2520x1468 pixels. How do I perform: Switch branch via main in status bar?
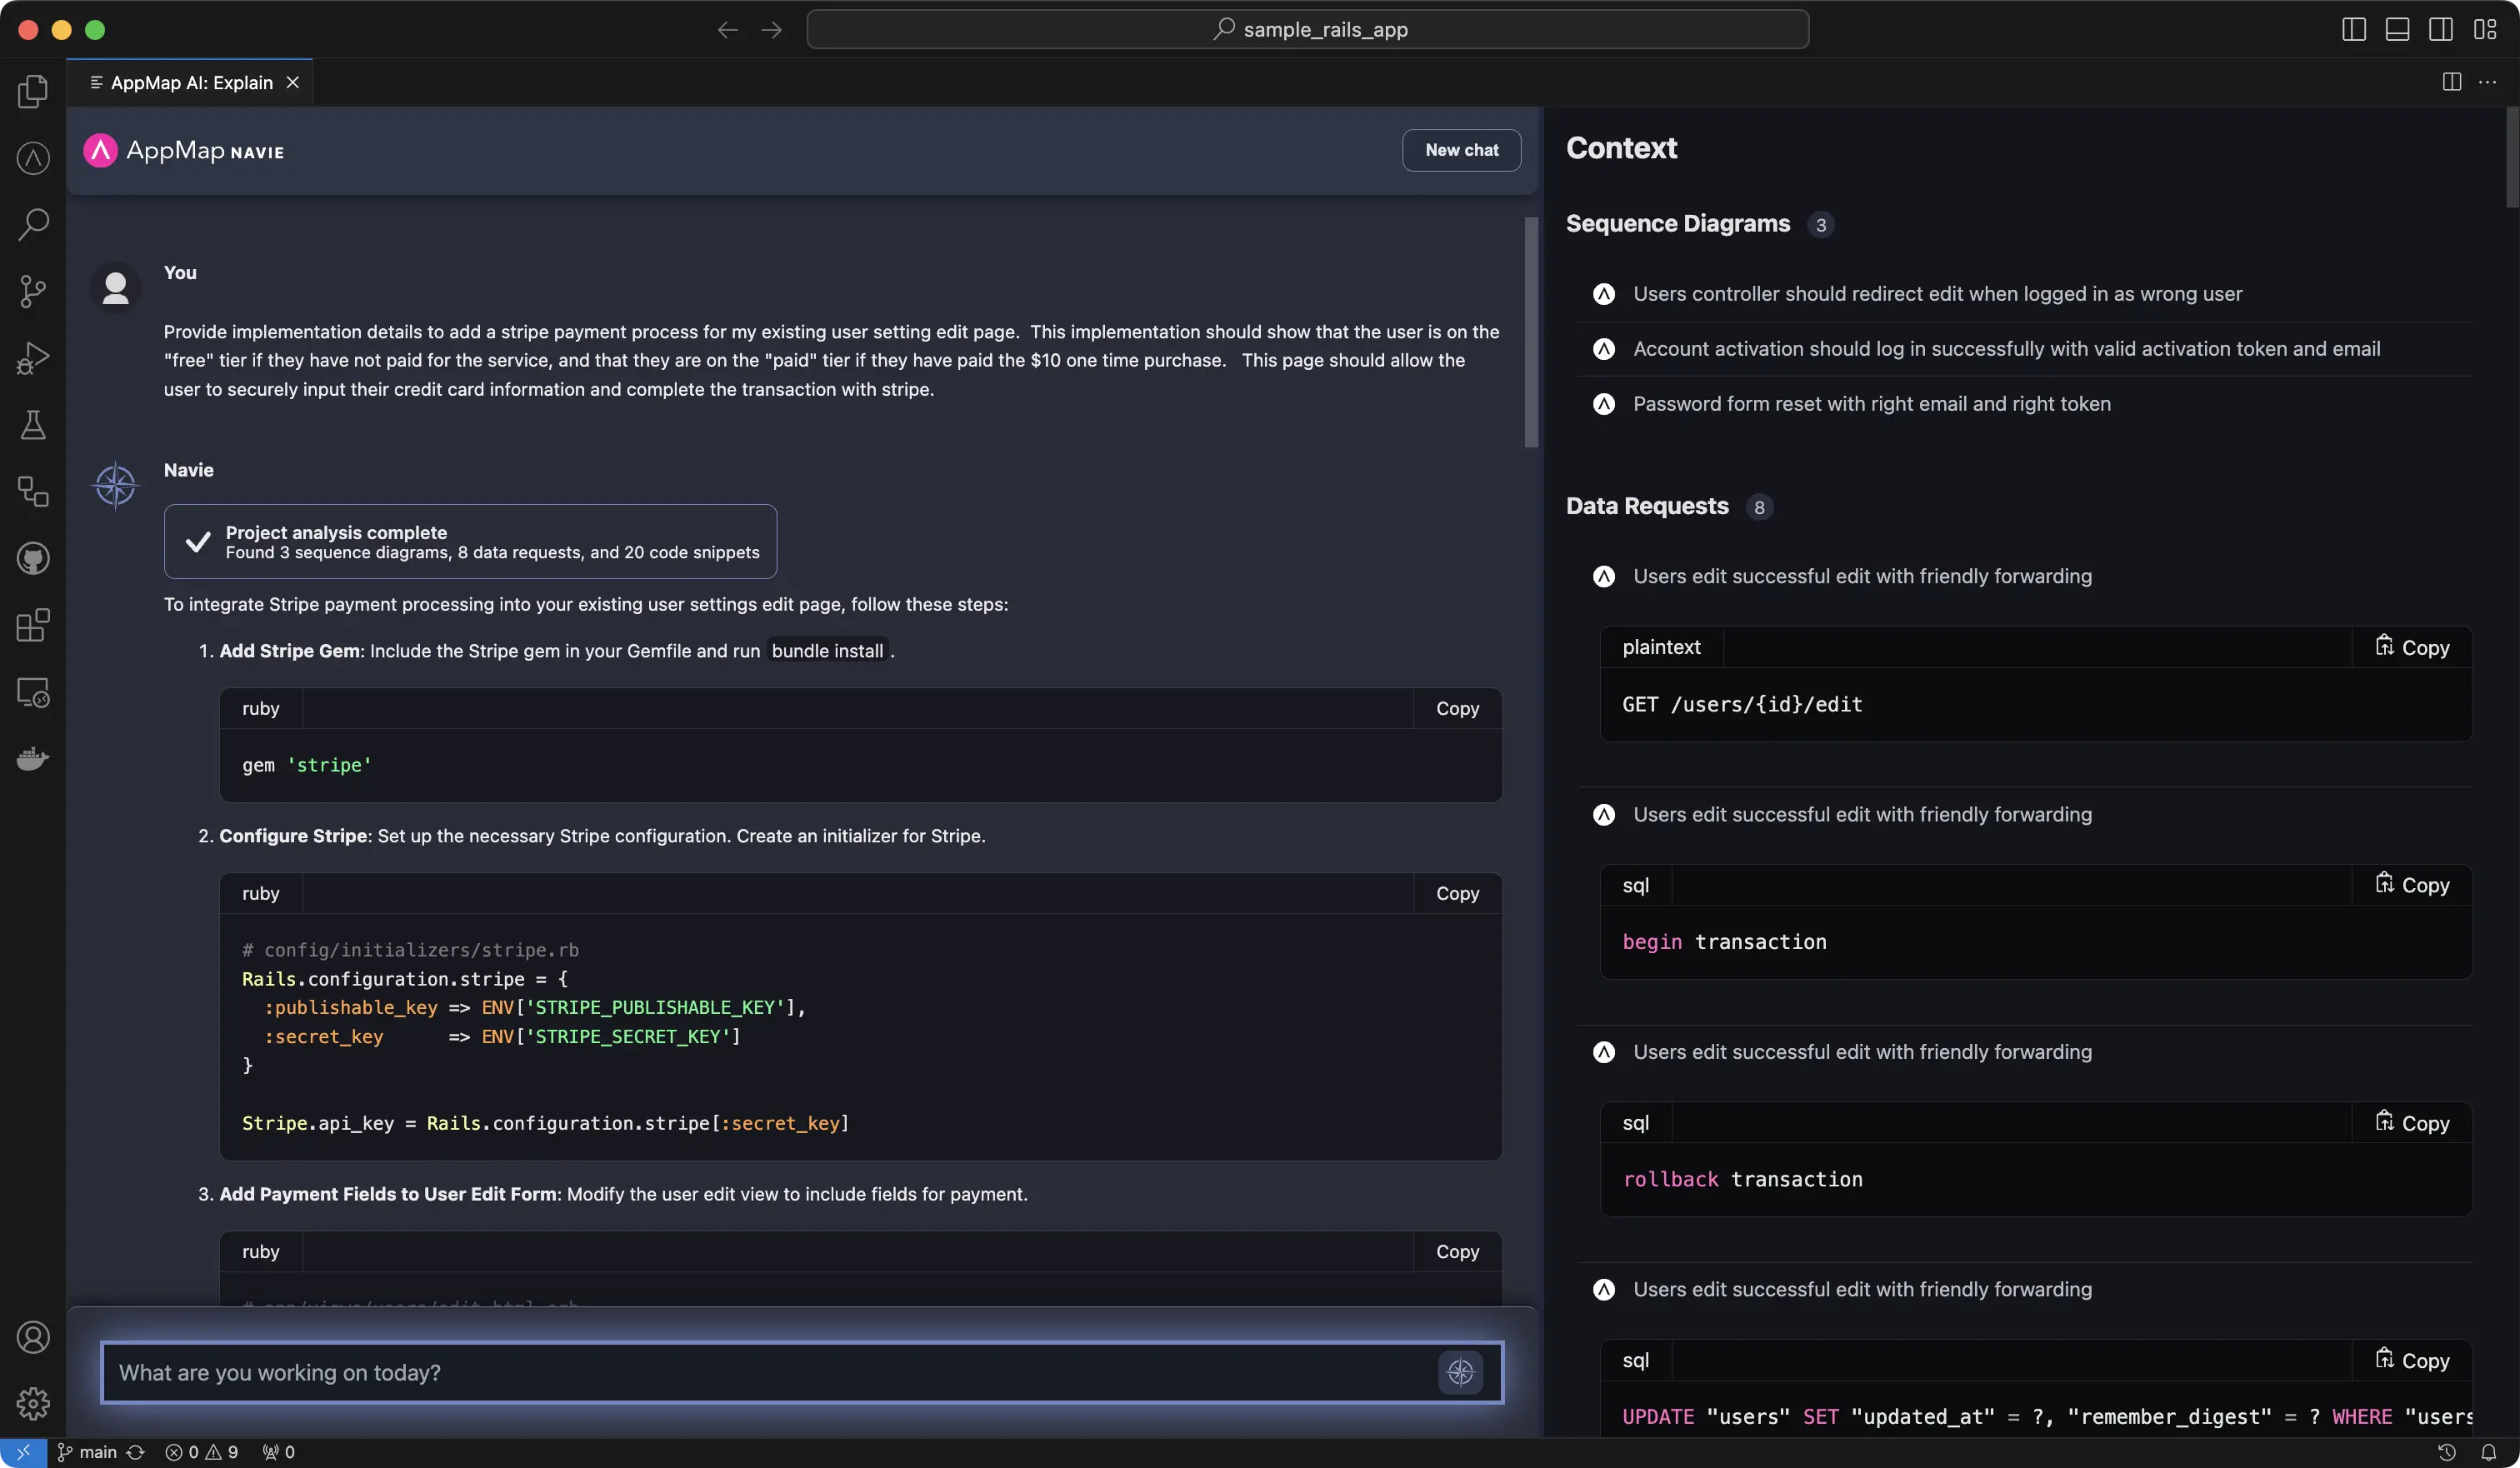(88, 1452)
